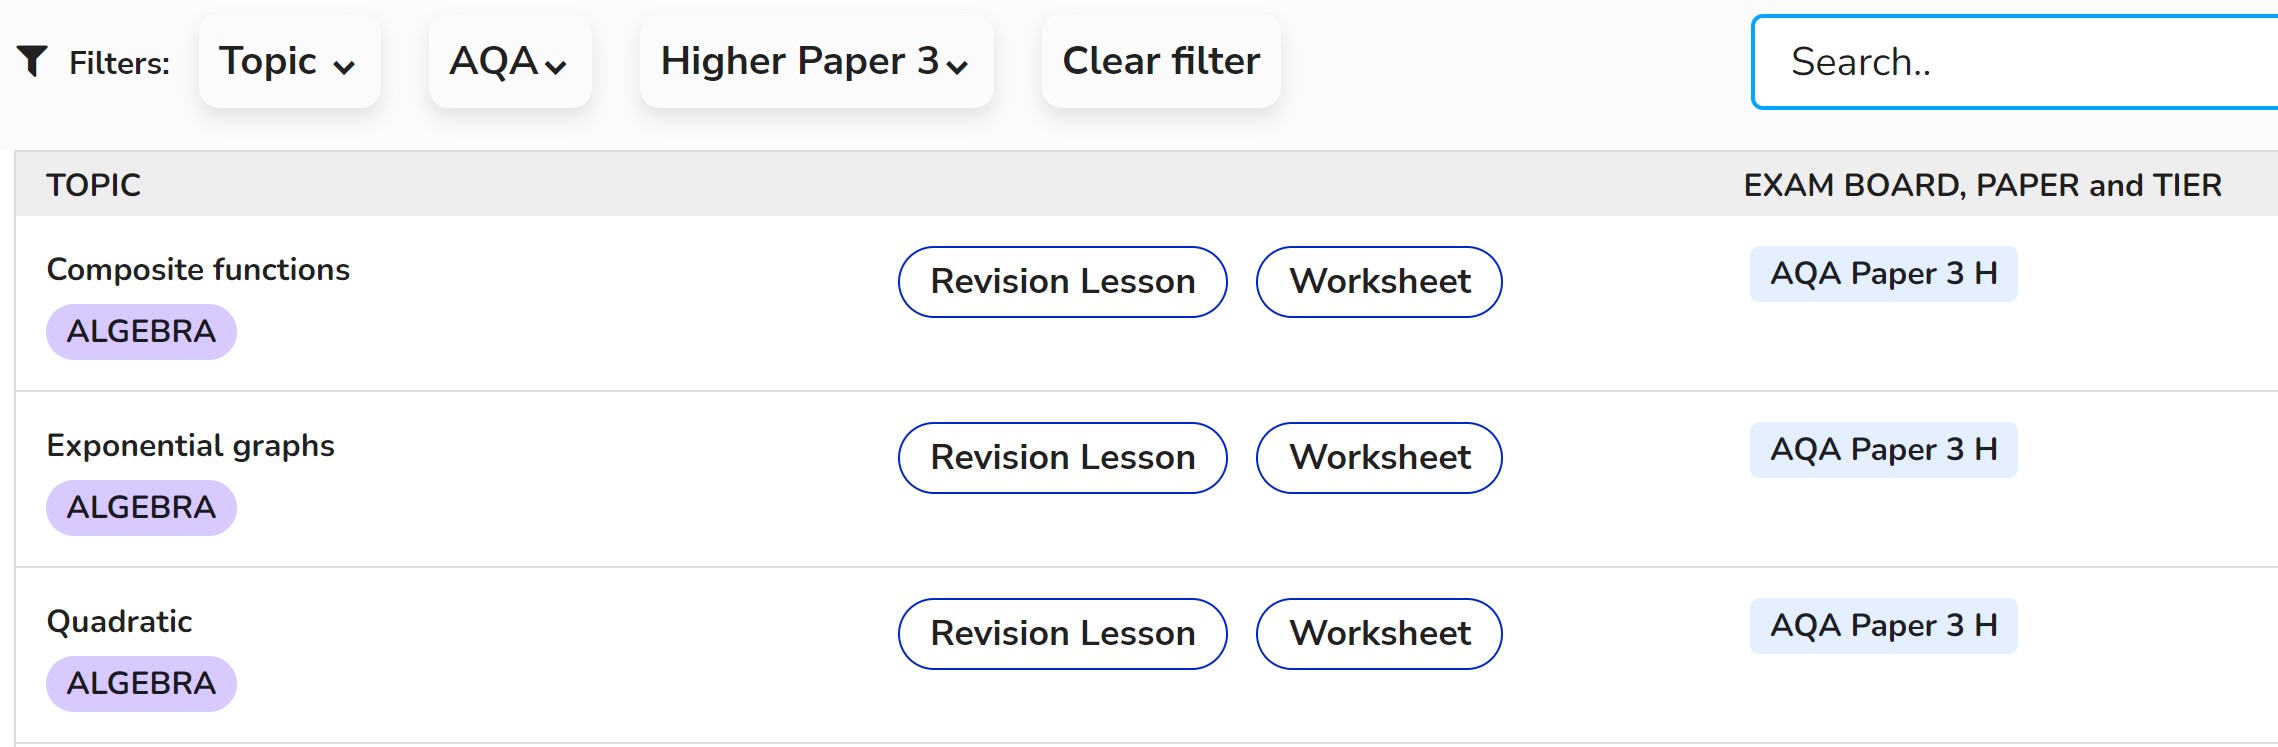Open Revision Lesson for Exponential graphs
The image size is (2278, 747).
[1062, 458]
